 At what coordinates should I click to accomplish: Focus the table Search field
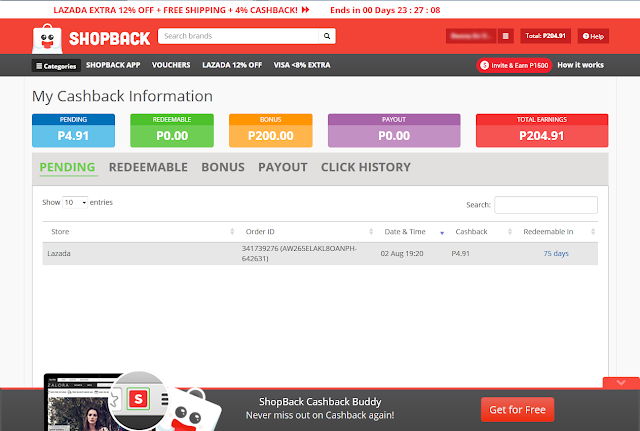point(546,205)
